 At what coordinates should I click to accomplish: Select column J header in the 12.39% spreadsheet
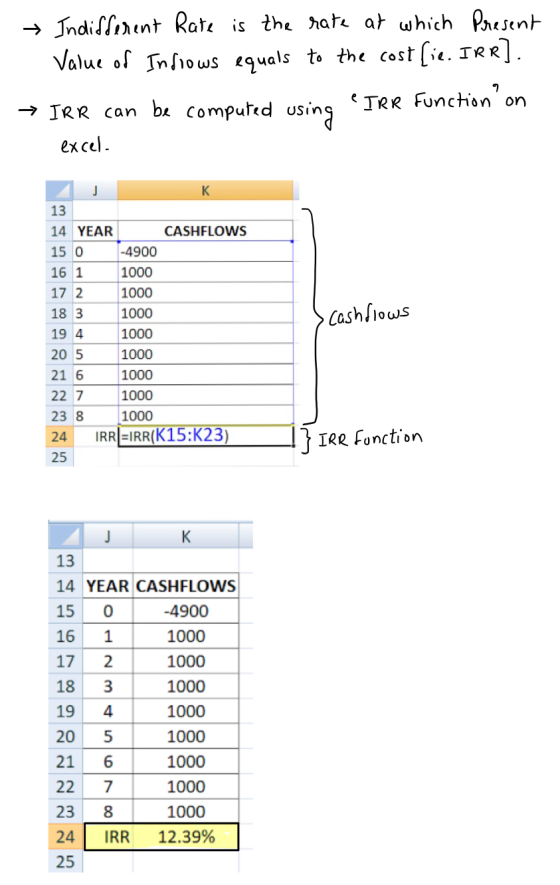pyautogui.click(x=108, y=535)
